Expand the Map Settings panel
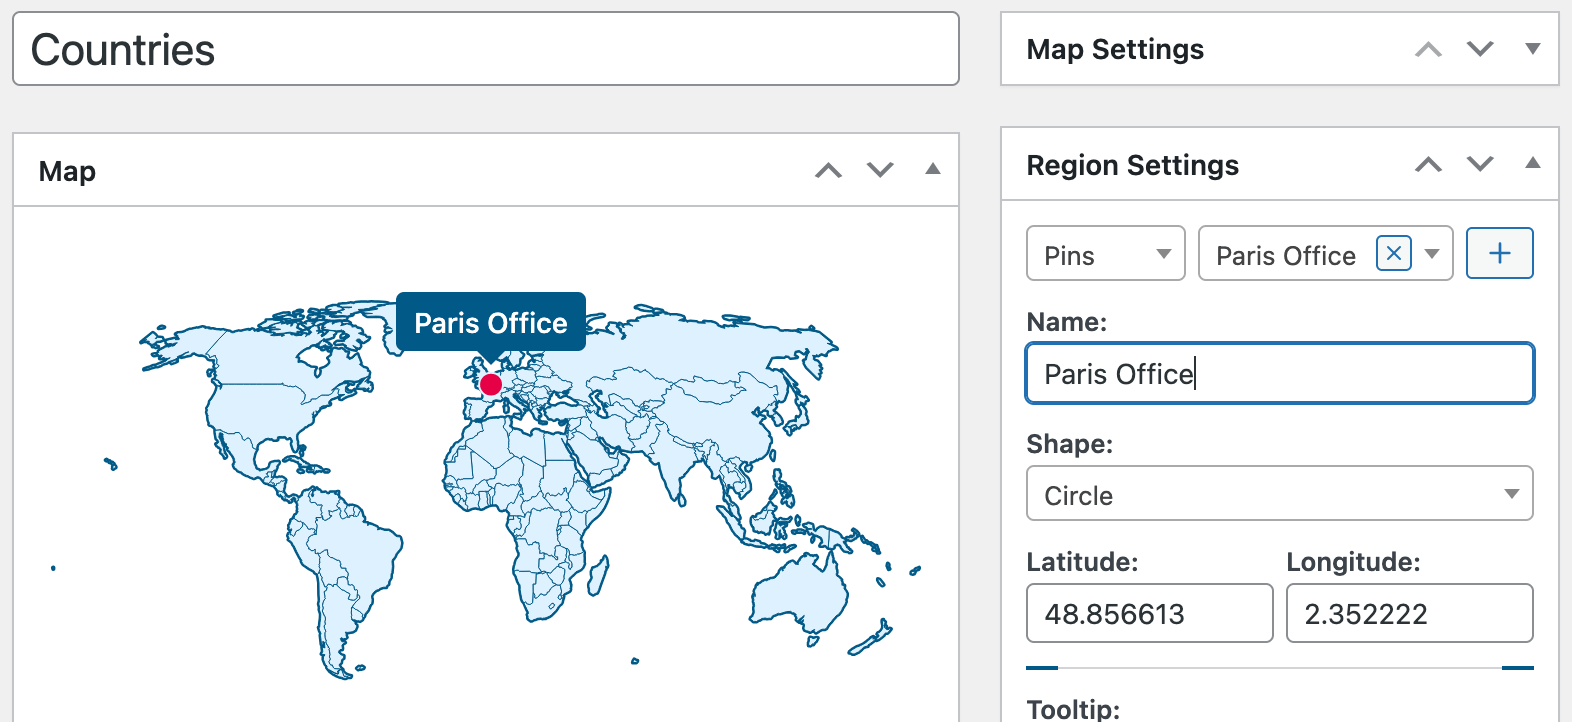This screenshot has width=1572, height=722. pos(1532,49)
